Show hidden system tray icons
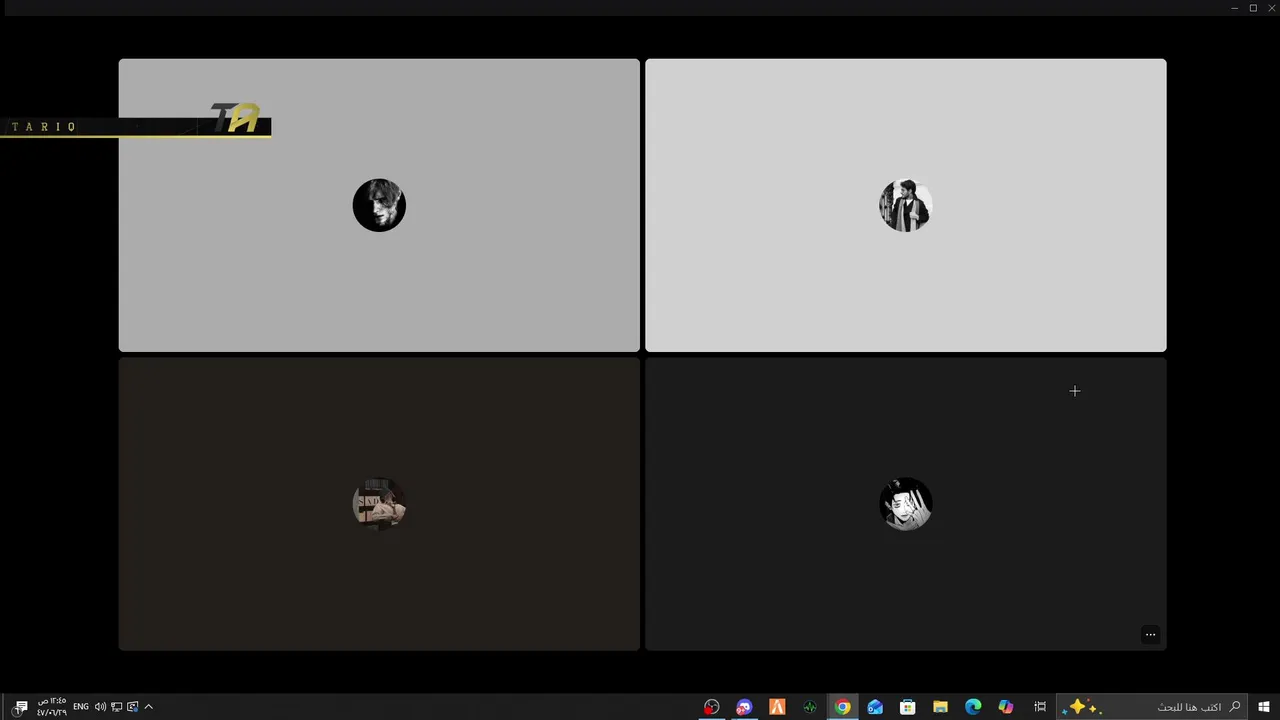Screen dimensions: 1280x720 (148, 707)
